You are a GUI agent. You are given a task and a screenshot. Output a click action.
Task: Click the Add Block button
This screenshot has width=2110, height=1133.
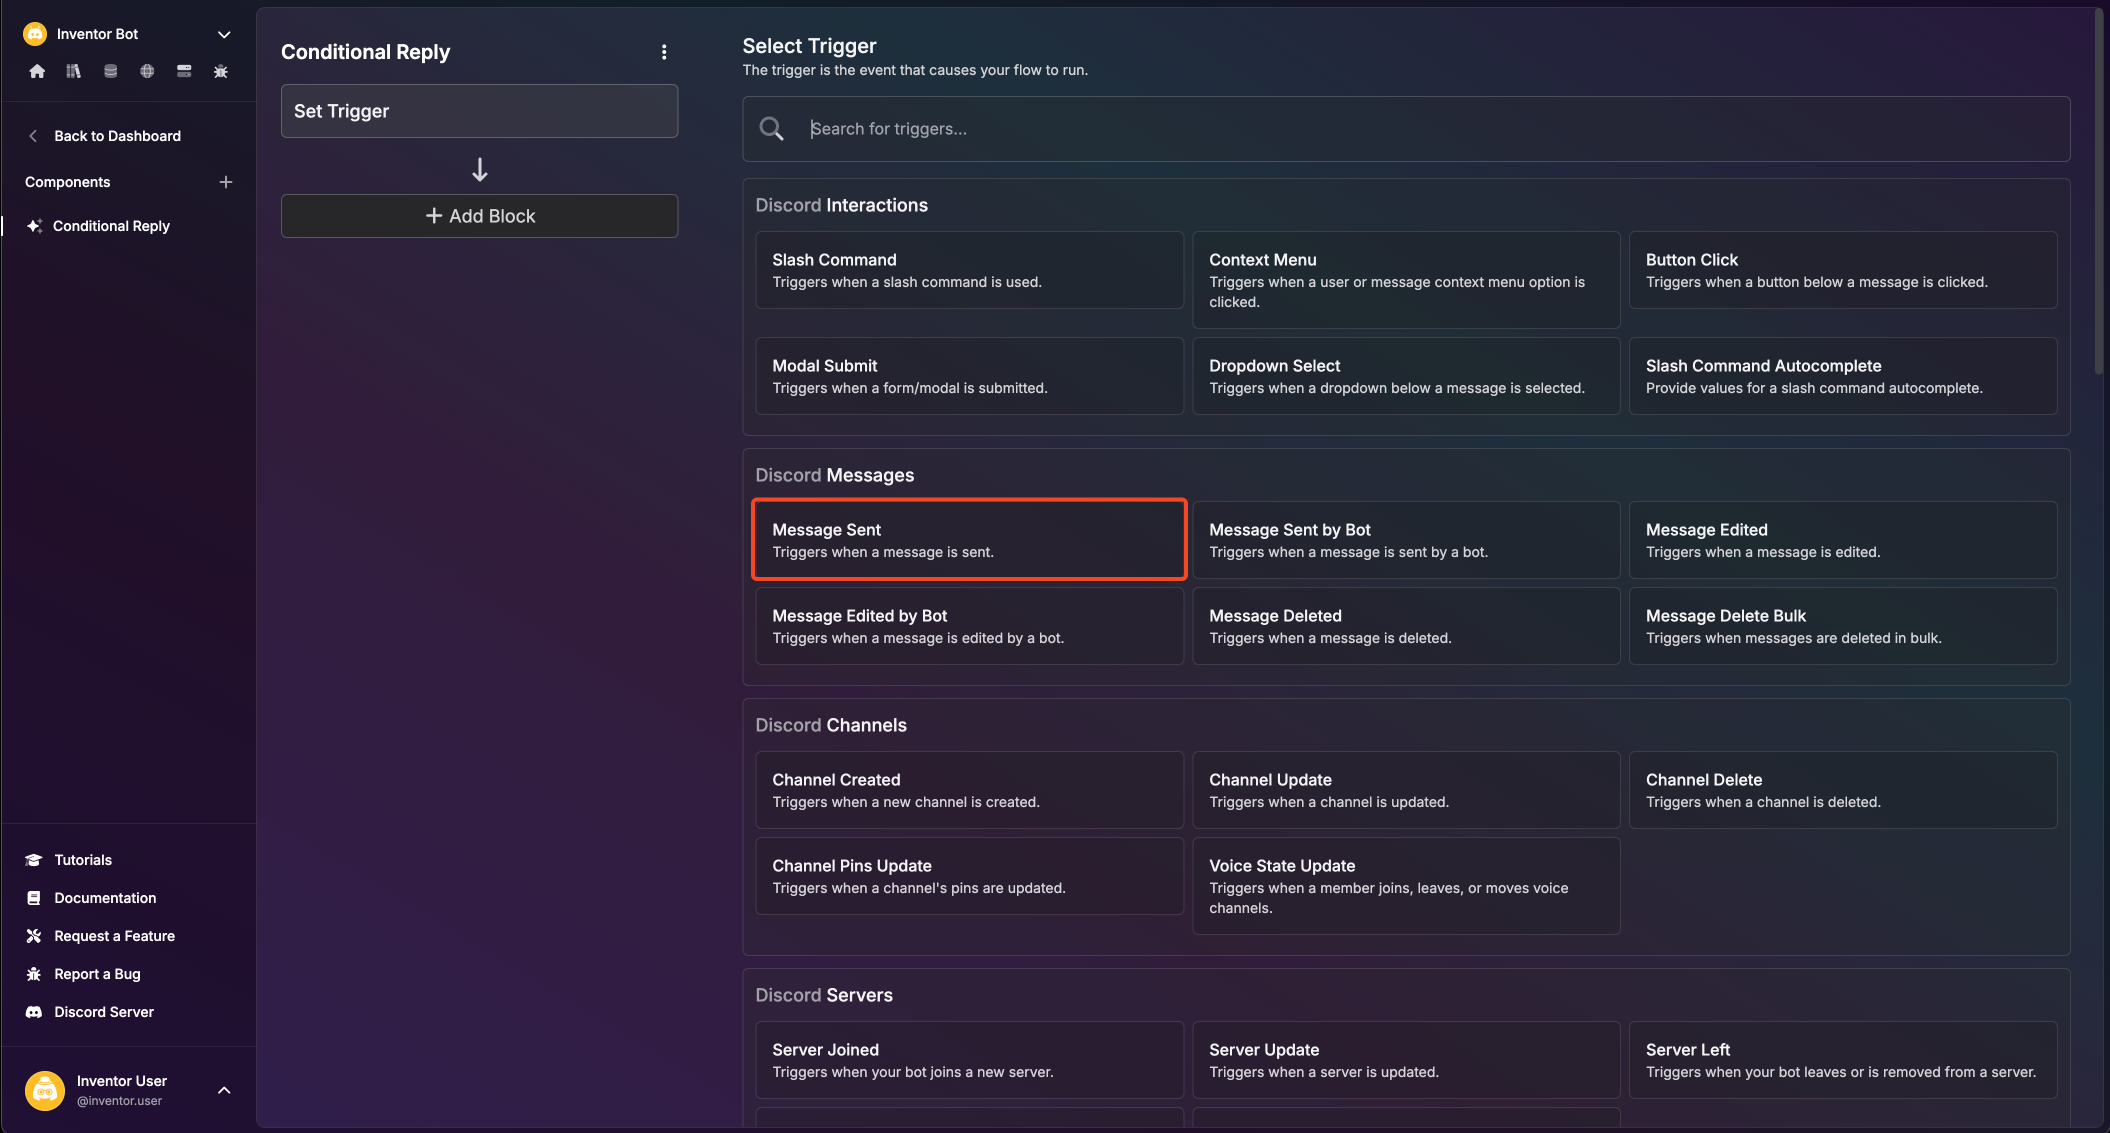(479, 216)
